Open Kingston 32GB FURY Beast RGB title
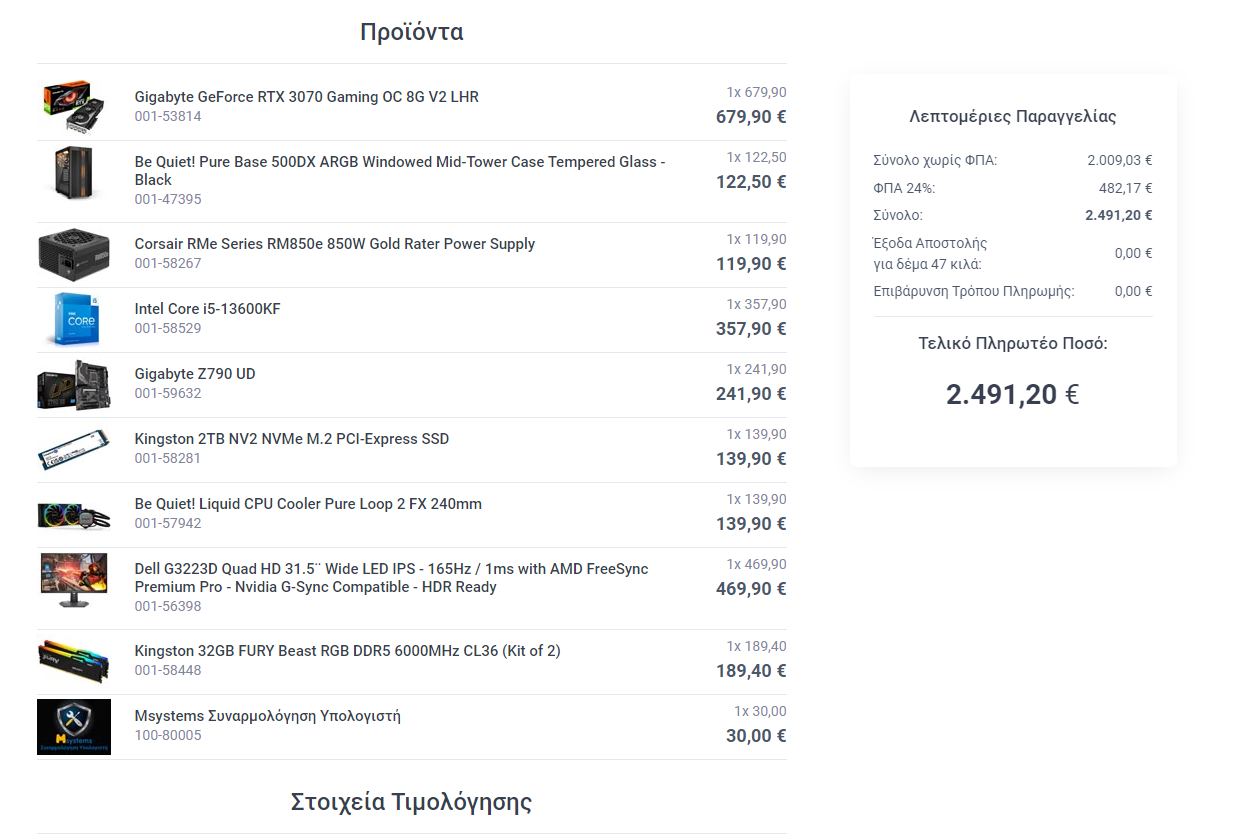 (347, 651)
